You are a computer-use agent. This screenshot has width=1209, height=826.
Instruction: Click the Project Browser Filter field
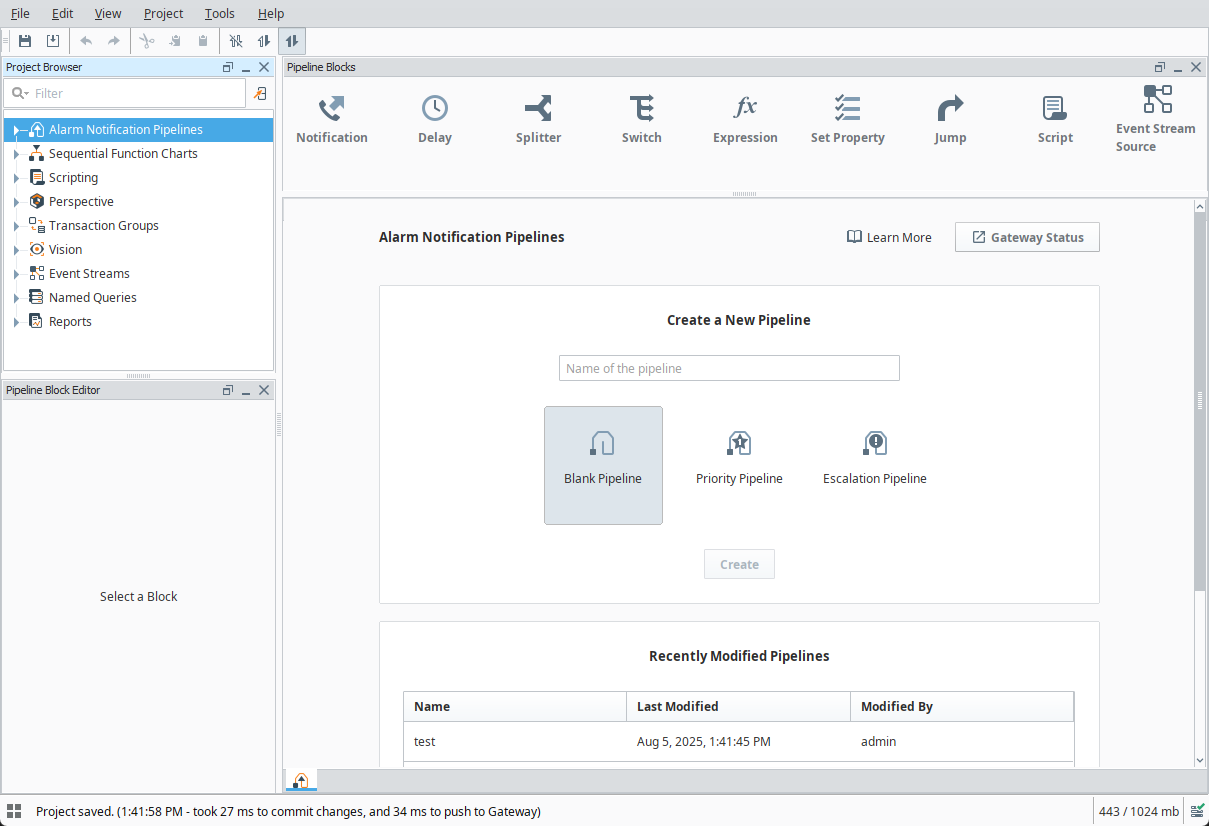click(125, 93)
